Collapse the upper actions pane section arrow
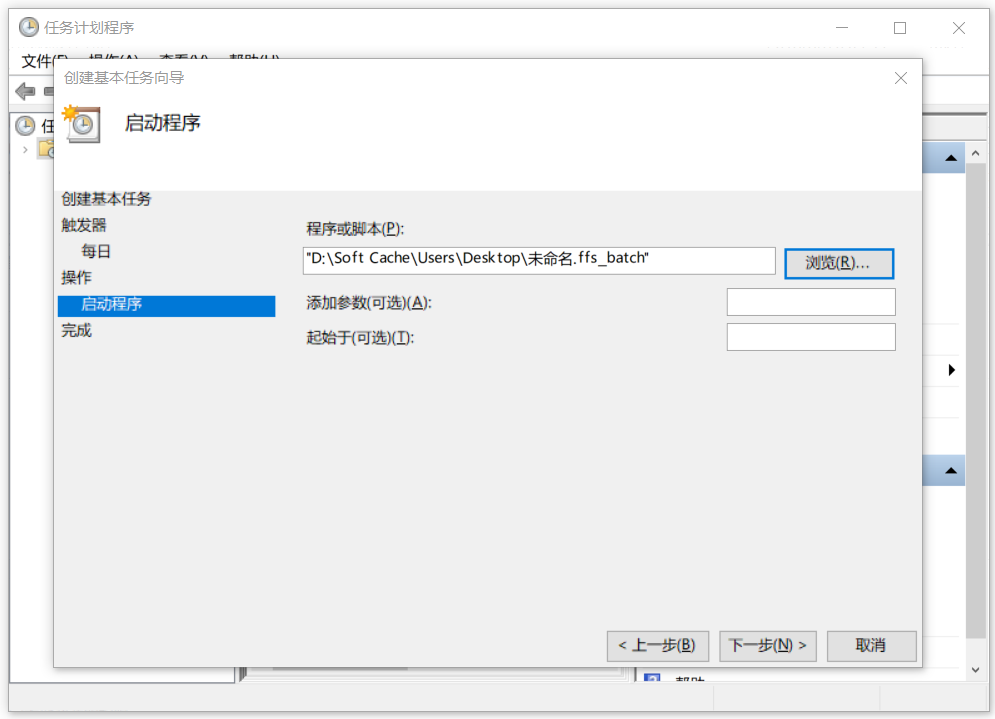995x719 pixels. 951,157
